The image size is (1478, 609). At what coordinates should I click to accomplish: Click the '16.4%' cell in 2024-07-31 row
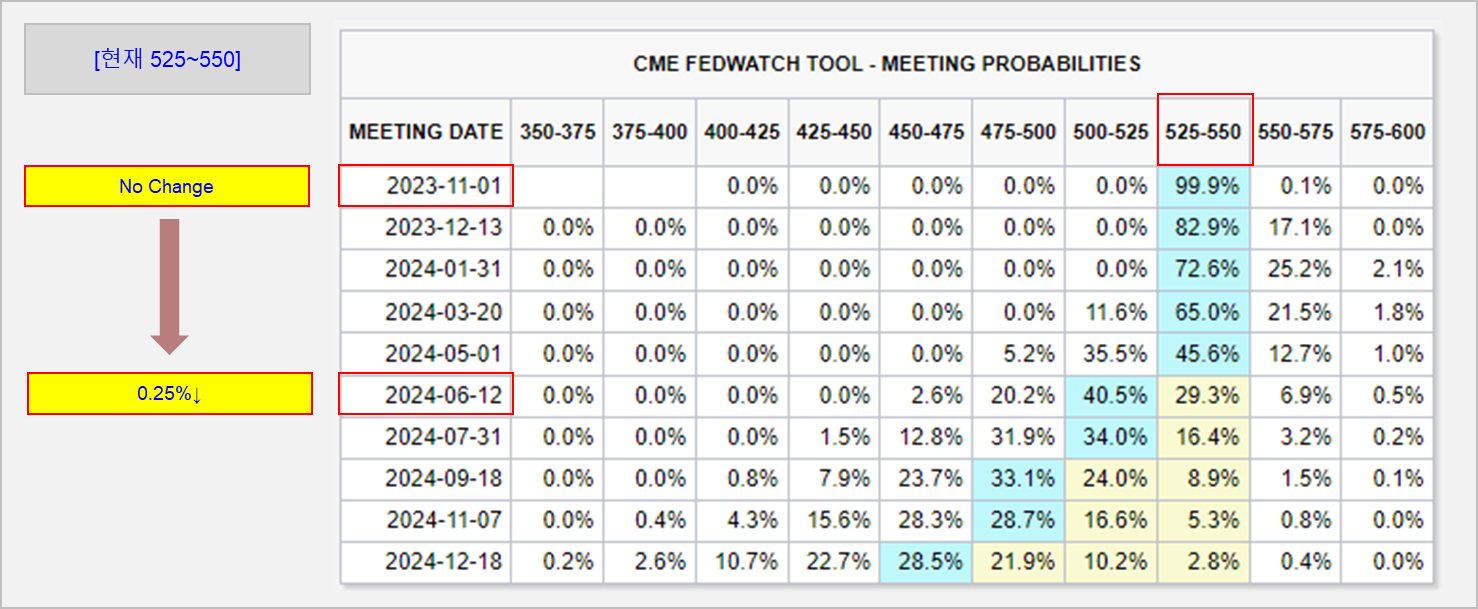(x=1204, y=437)
